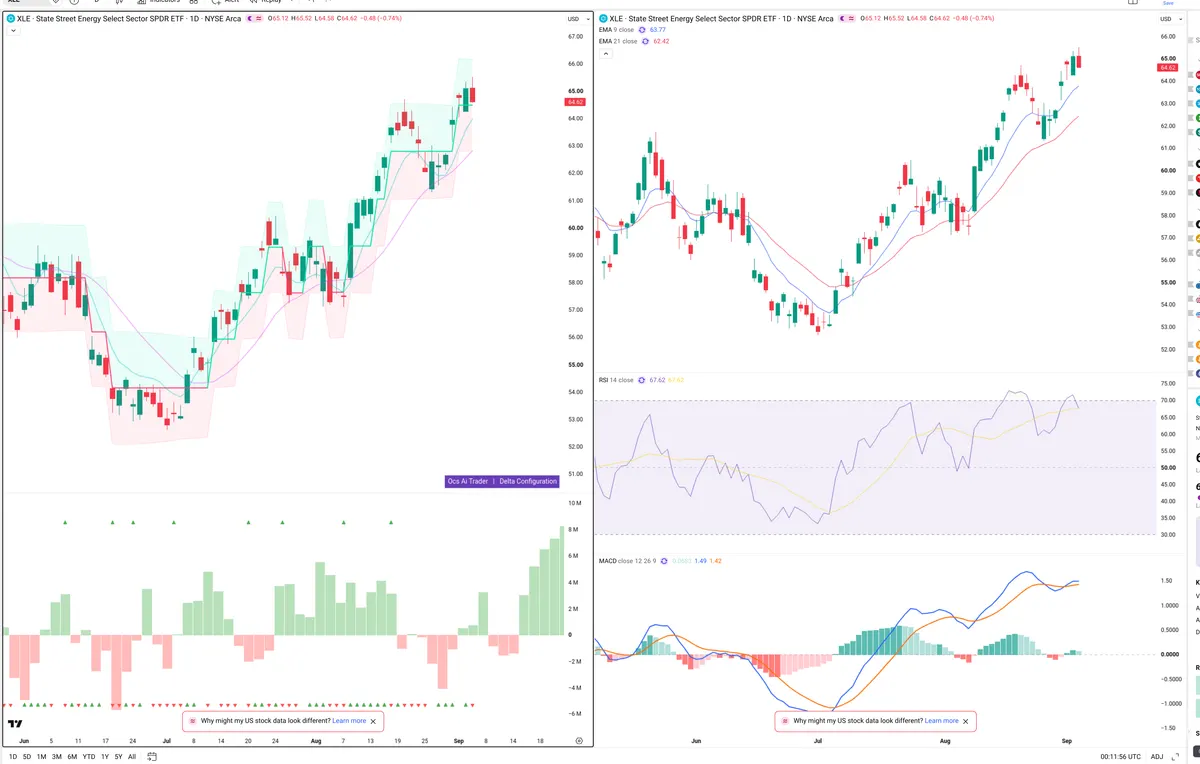The image size is (1200, 764).
Task: Select the EMA 21 close legend label
Action: click(617, 42)
